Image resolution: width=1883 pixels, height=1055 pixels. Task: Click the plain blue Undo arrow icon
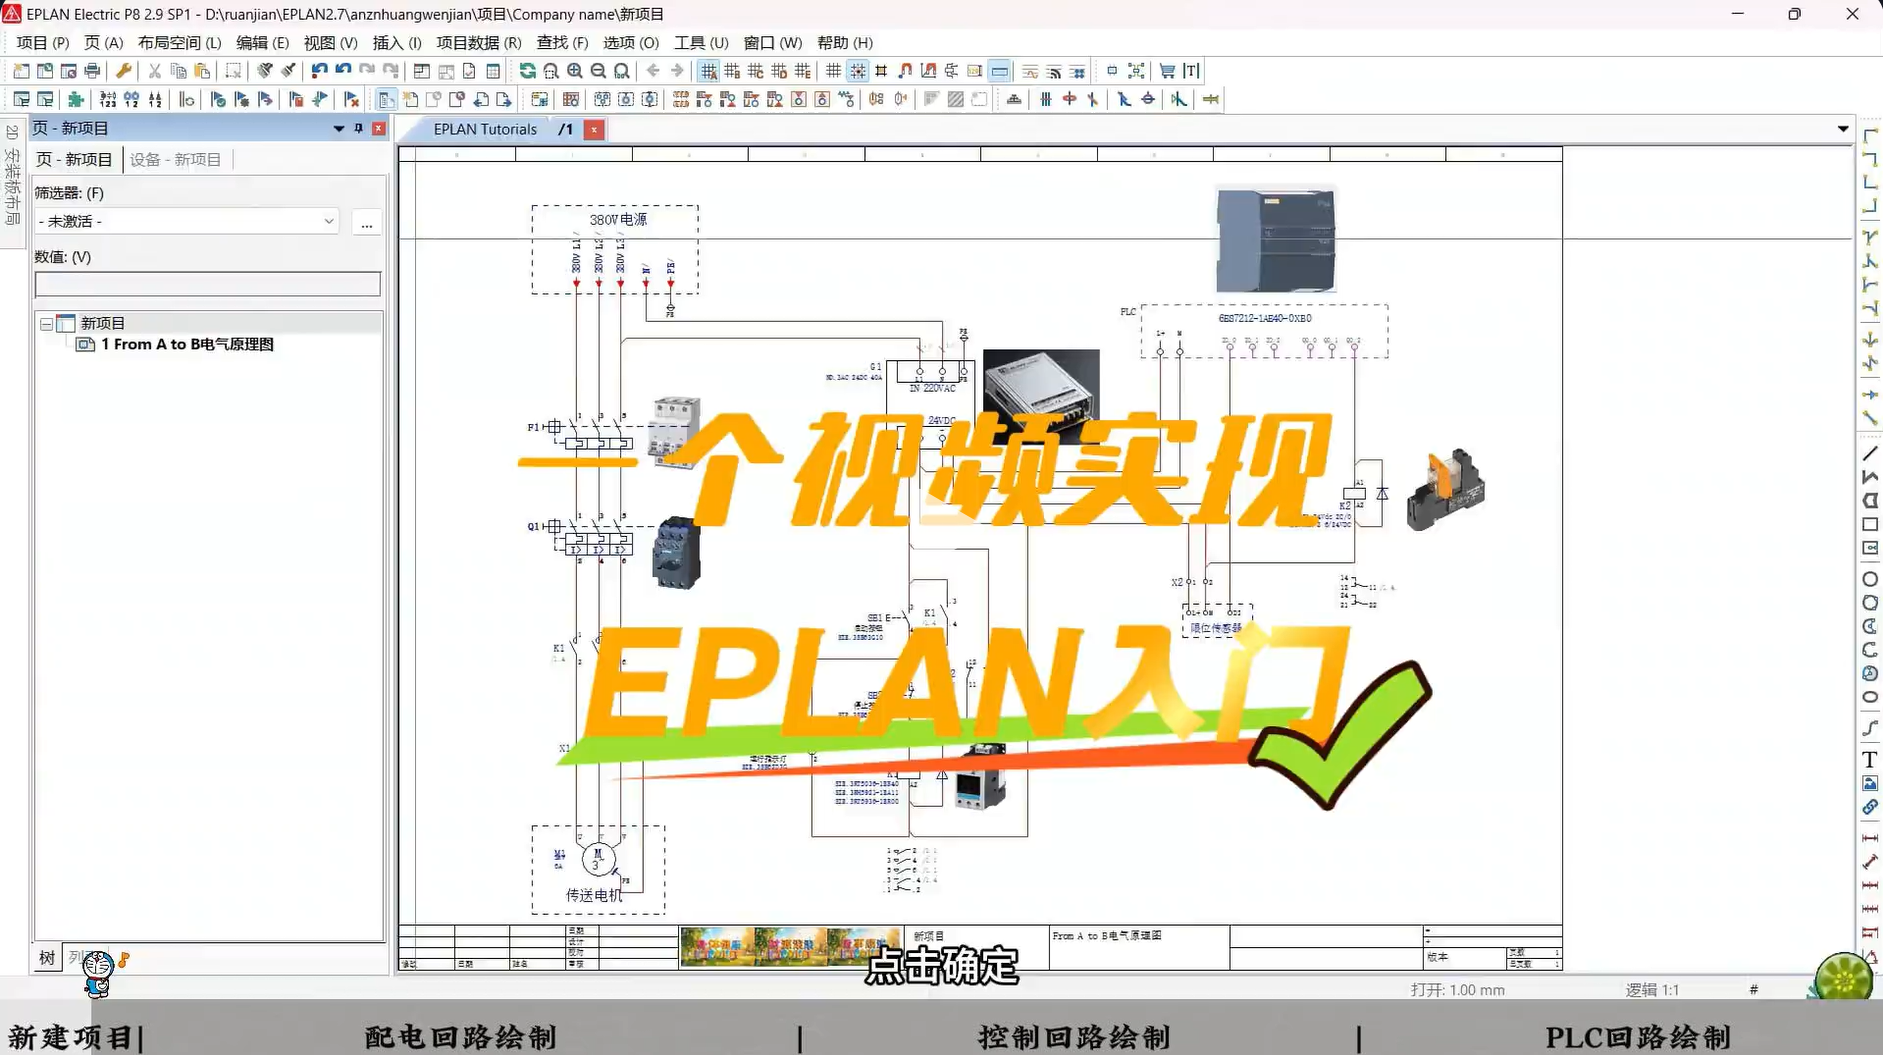coord(343,71)
